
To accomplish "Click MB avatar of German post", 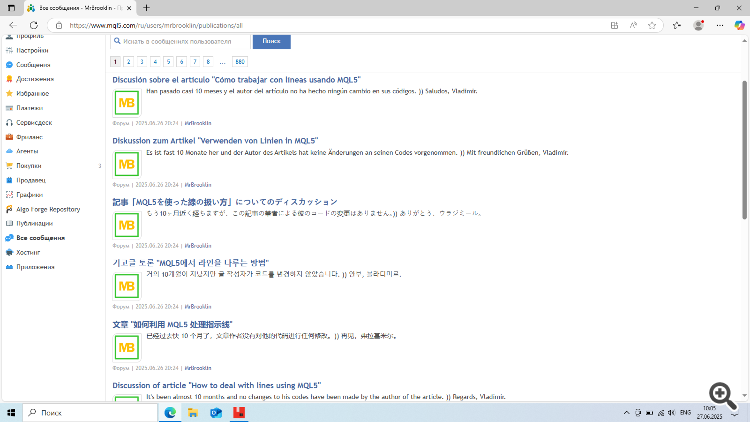I will click(127, 164).
